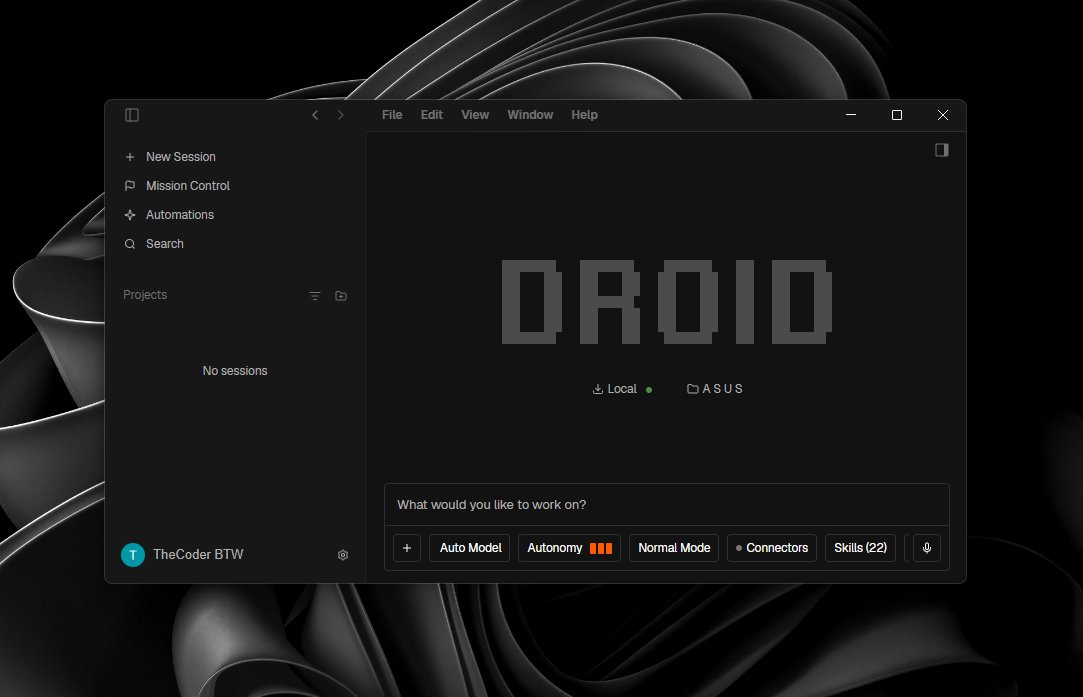
Task: Toggle the left sidebar panel icon
Action: pyautogui.click(x=132, y=115)
